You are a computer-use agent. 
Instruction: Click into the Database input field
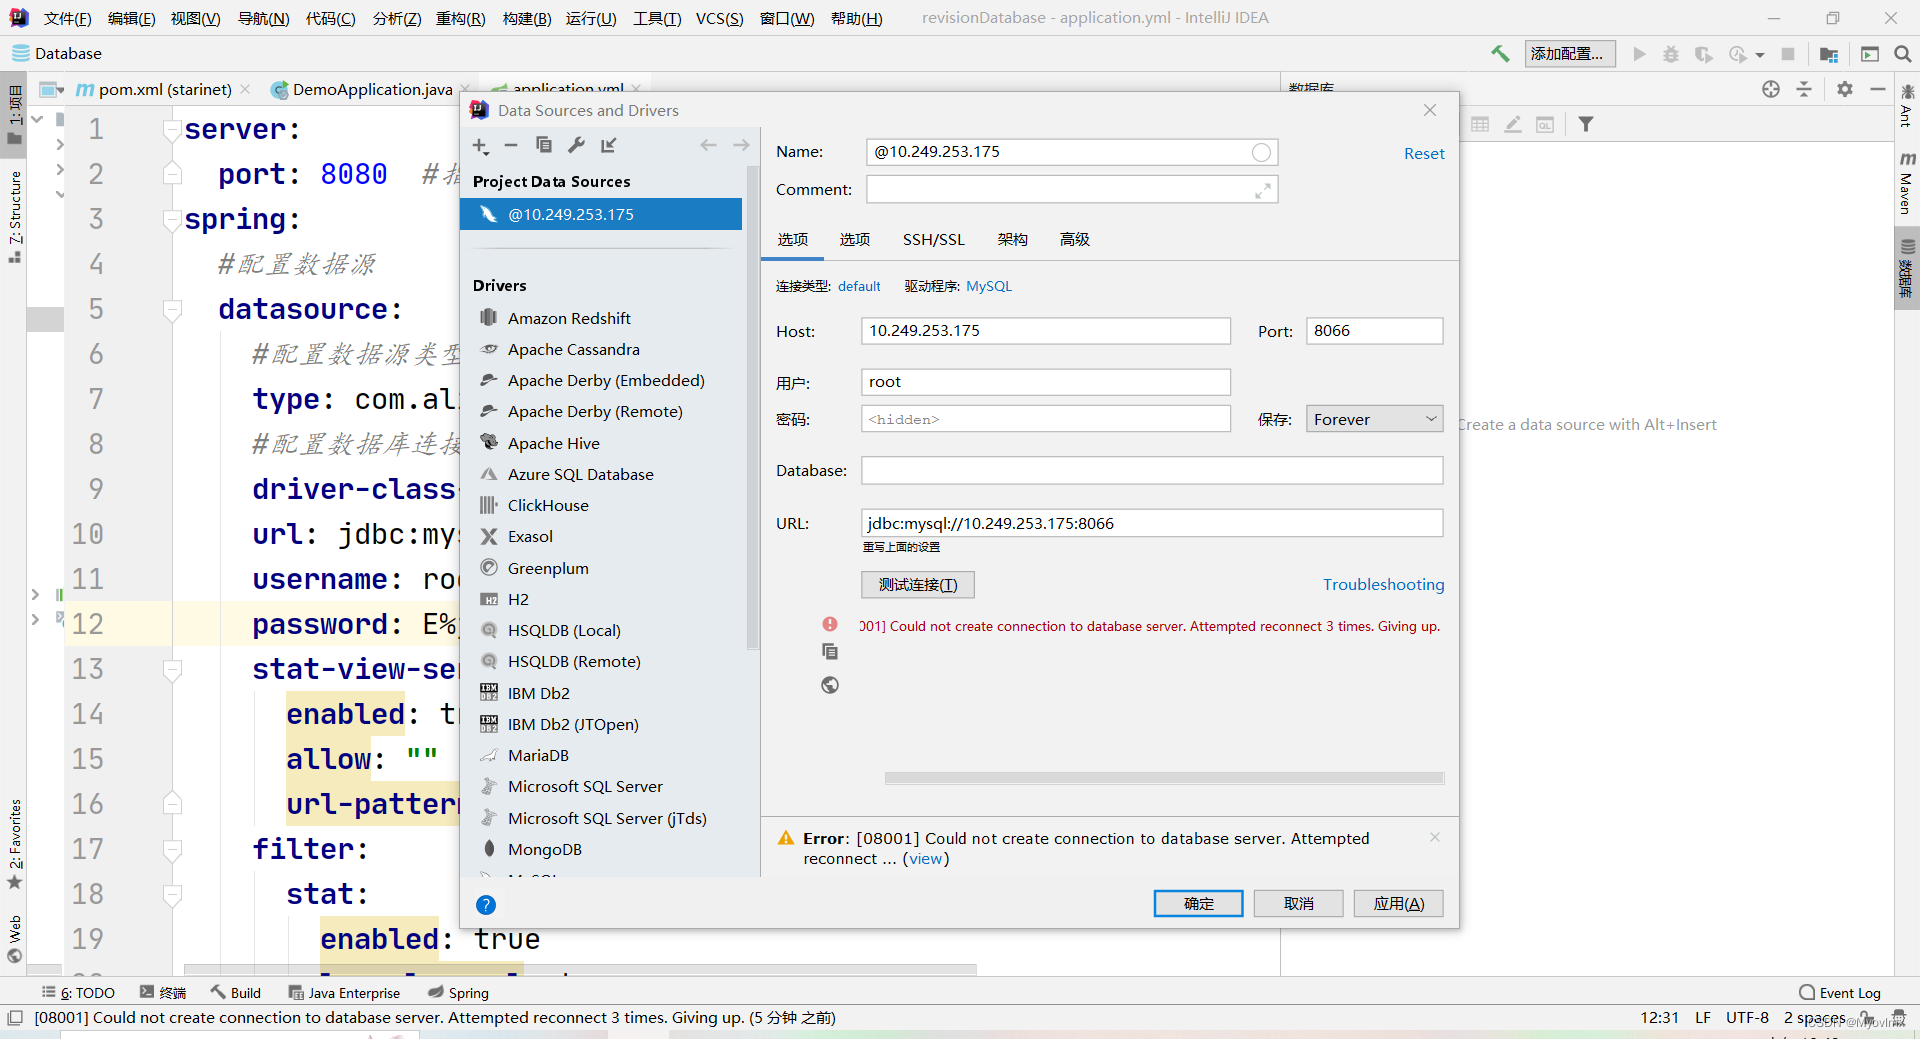1152,471
